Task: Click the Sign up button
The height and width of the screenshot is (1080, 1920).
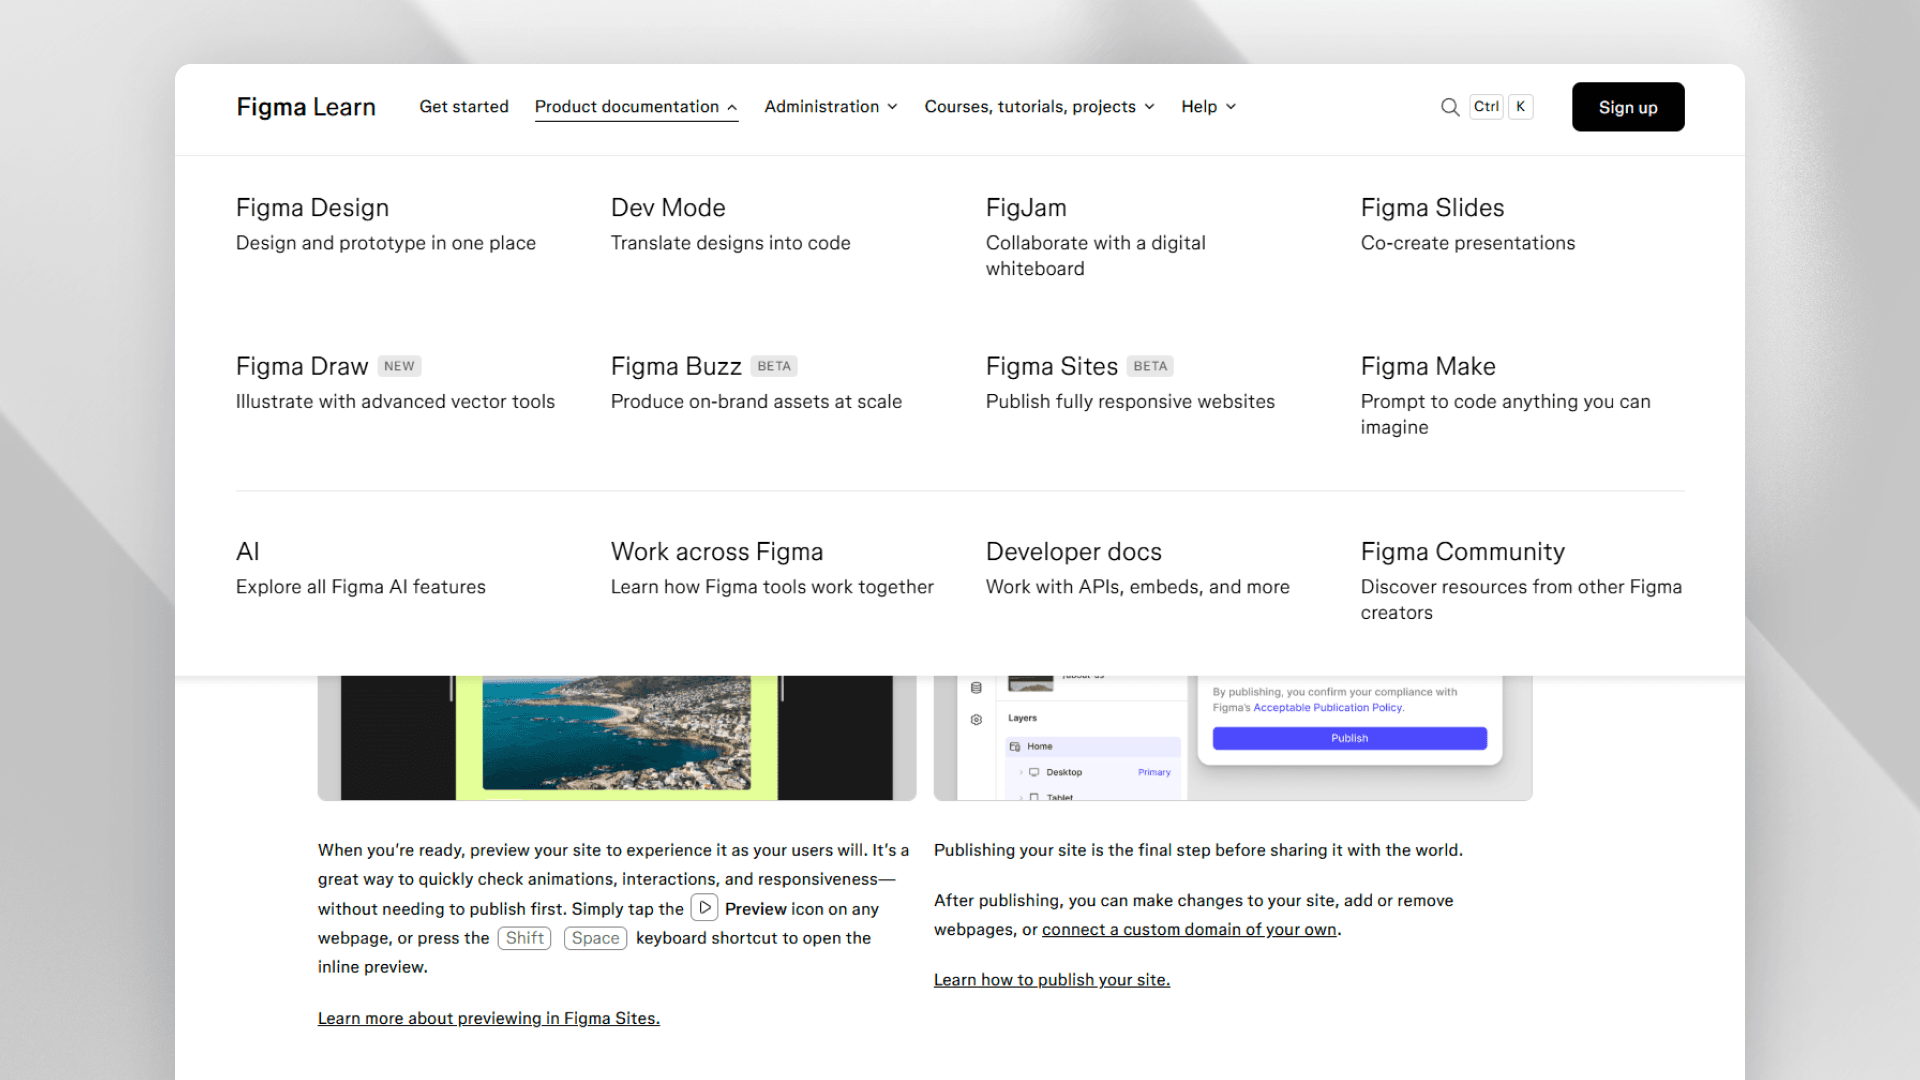Action: click(1627, 107)
